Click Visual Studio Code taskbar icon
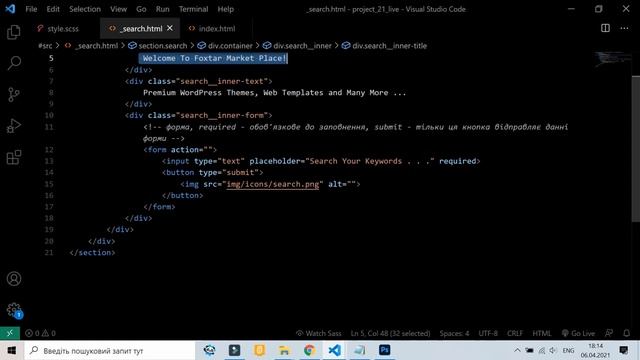The image size is (640, 360). point(334,350)
